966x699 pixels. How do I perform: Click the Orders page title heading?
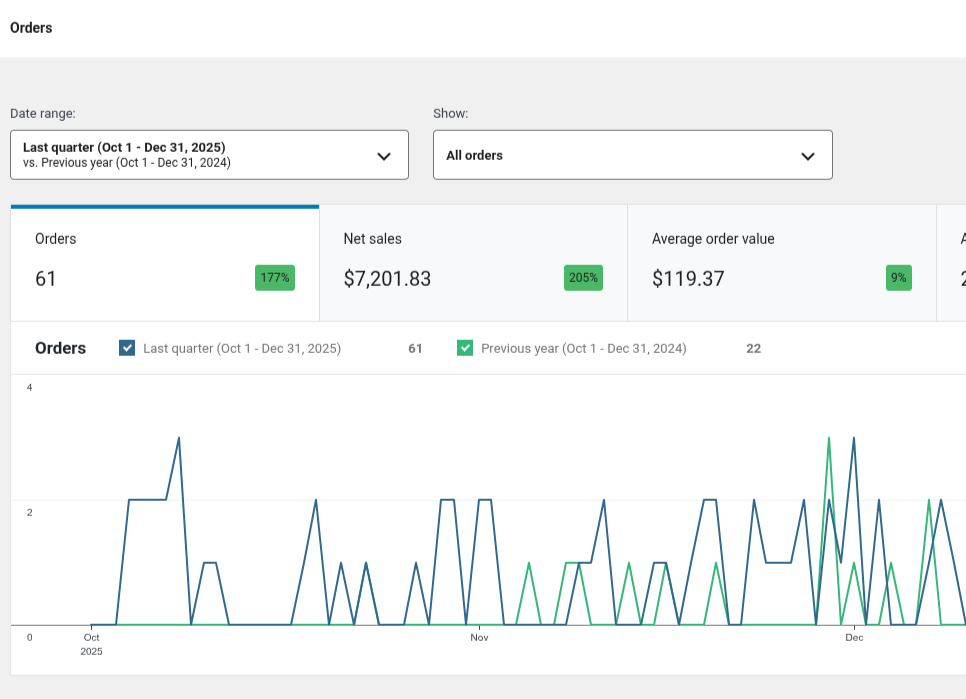coord(31,28)
